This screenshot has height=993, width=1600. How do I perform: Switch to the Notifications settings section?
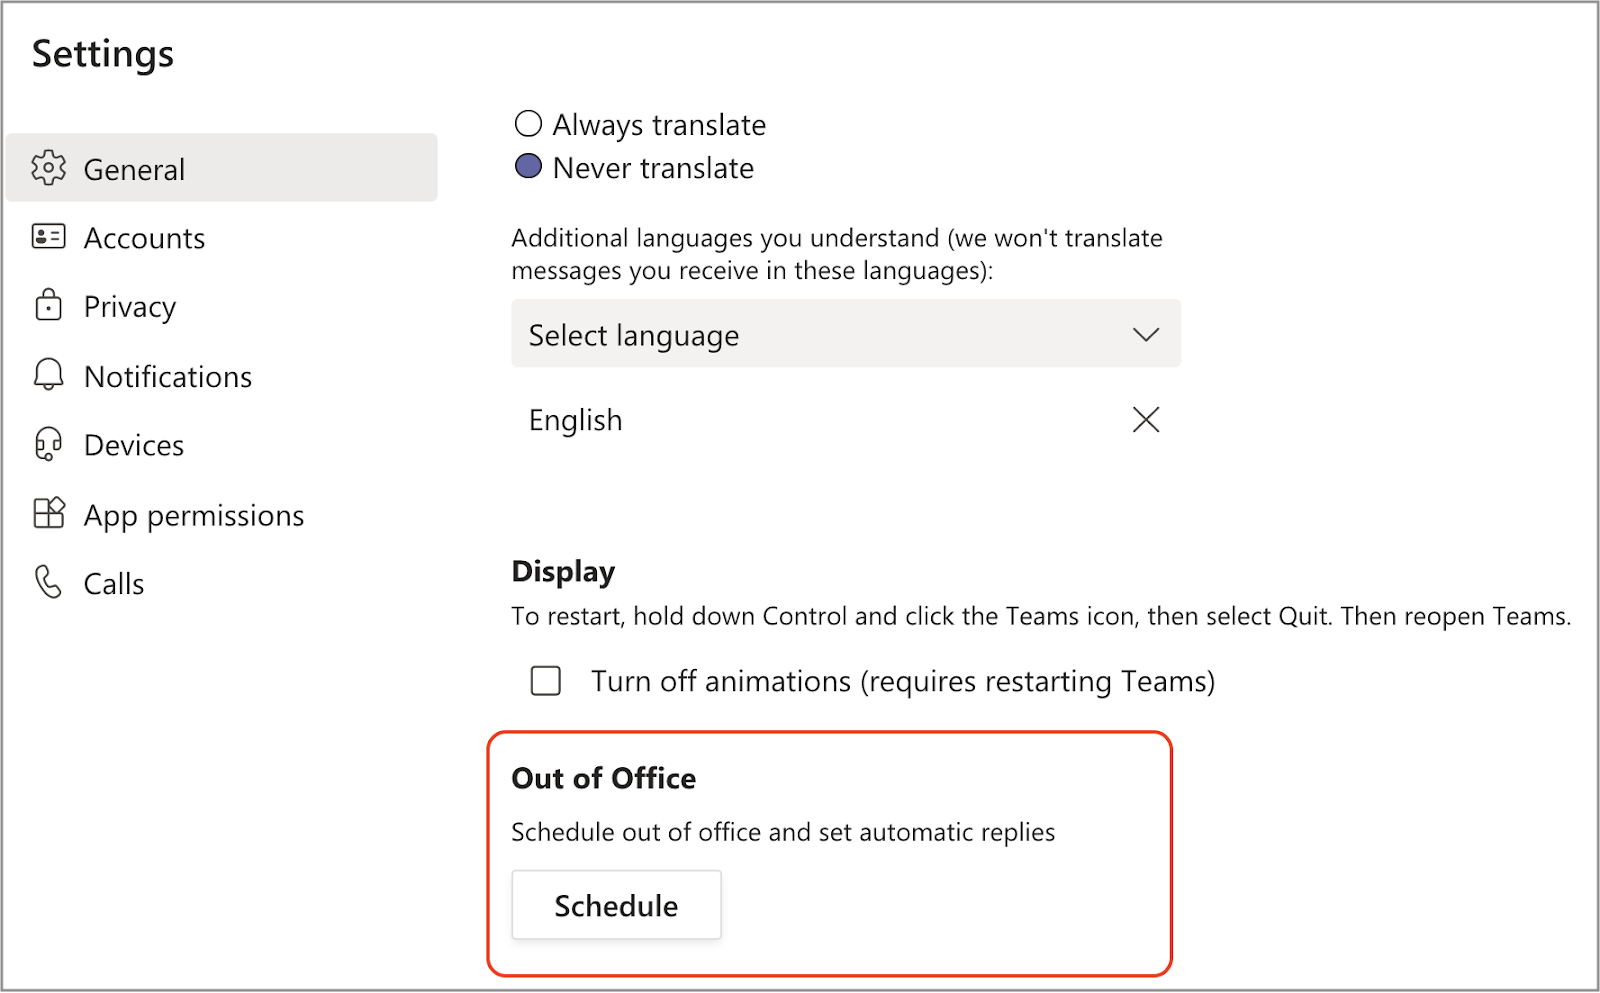167,375
